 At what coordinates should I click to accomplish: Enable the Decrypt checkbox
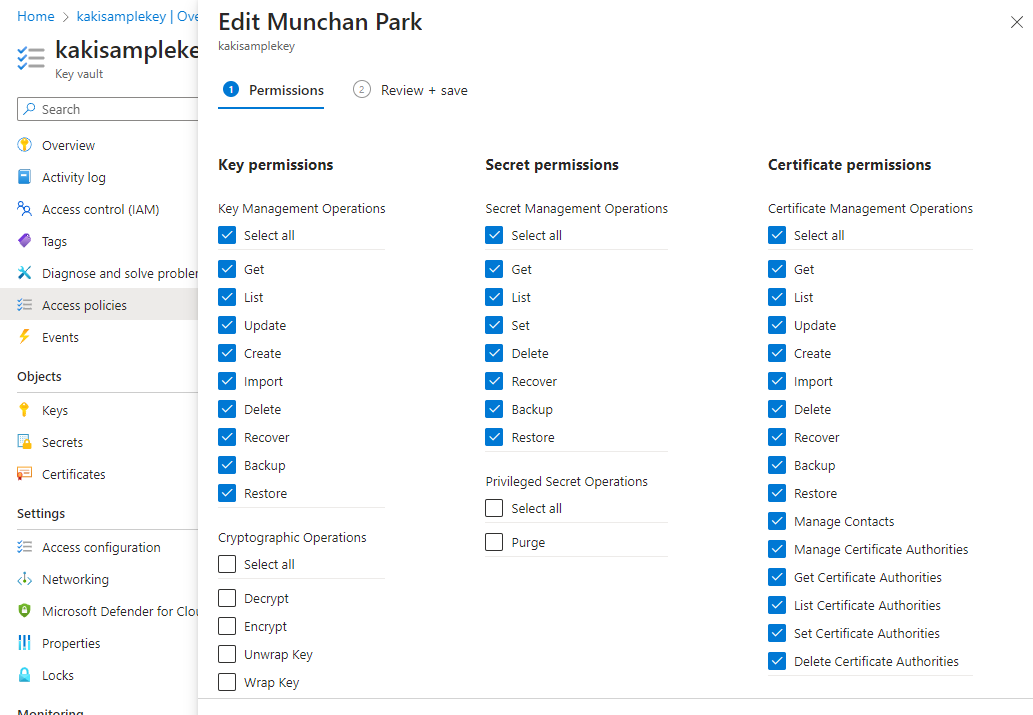pos(227,598)
